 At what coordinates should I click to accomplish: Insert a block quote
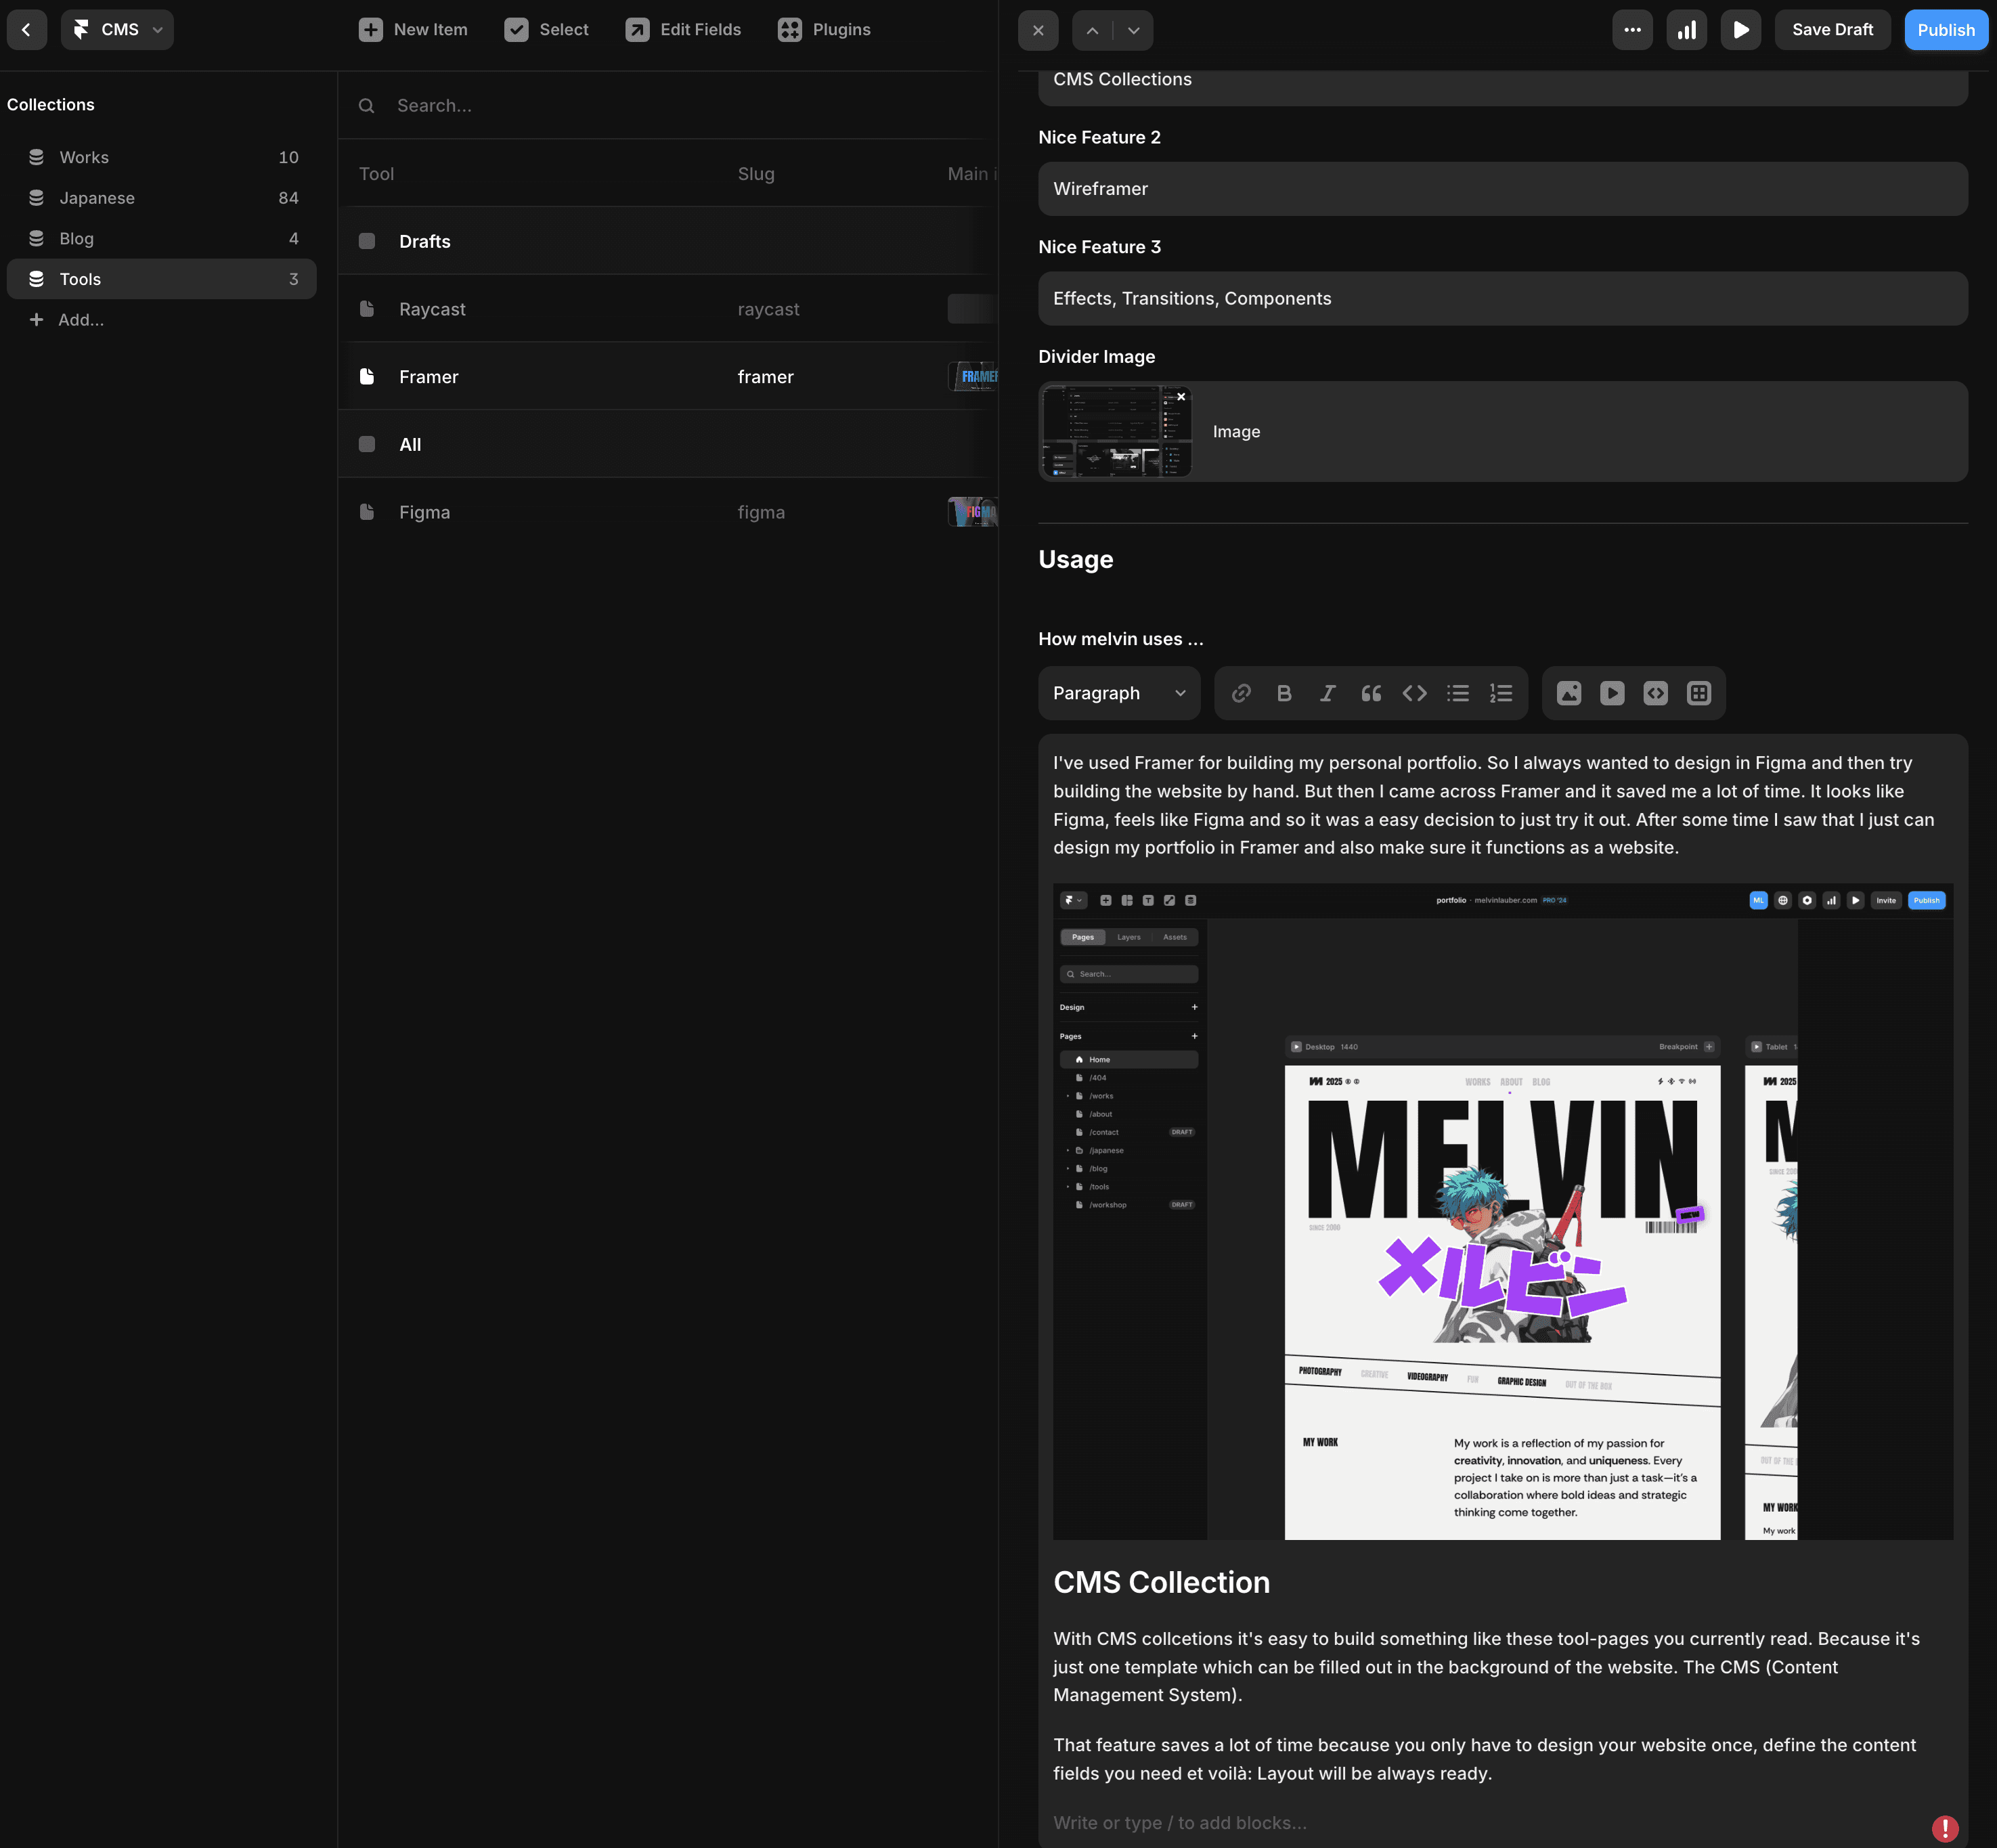pyautogui.click(x=1371, y=693)
